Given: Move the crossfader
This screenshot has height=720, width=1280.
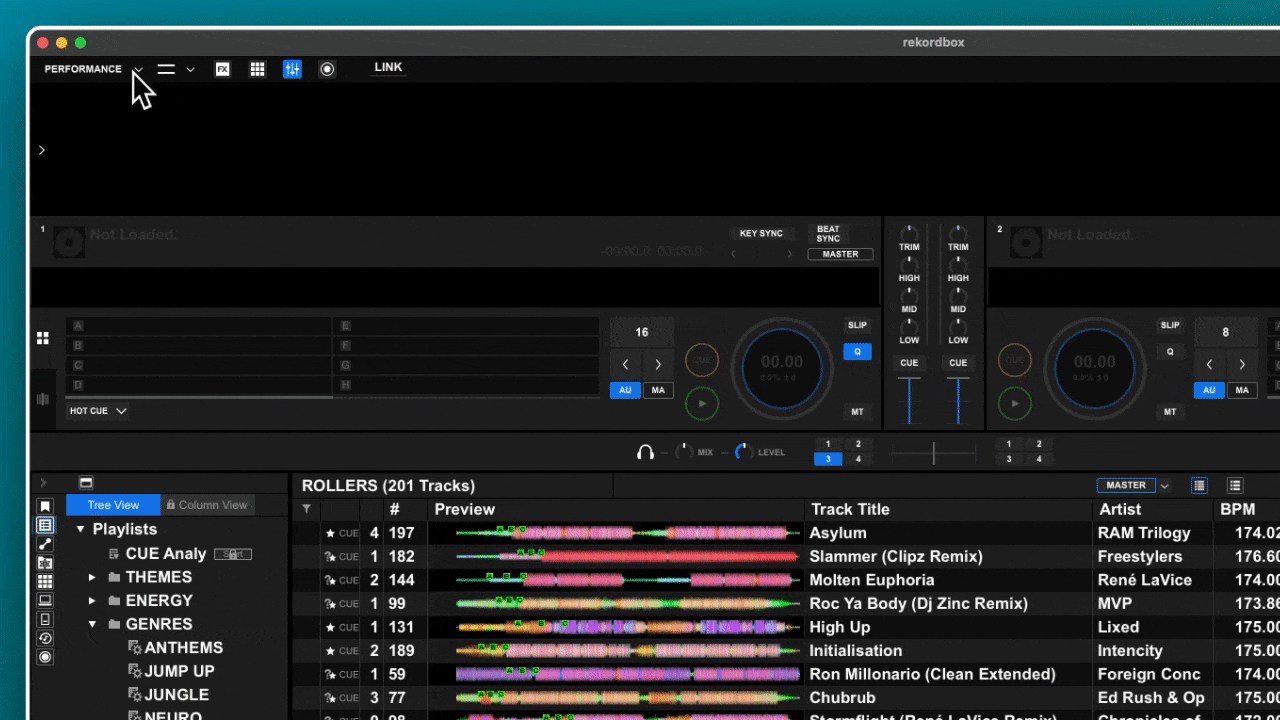Looking at the screenshot, I should [933, 453].
